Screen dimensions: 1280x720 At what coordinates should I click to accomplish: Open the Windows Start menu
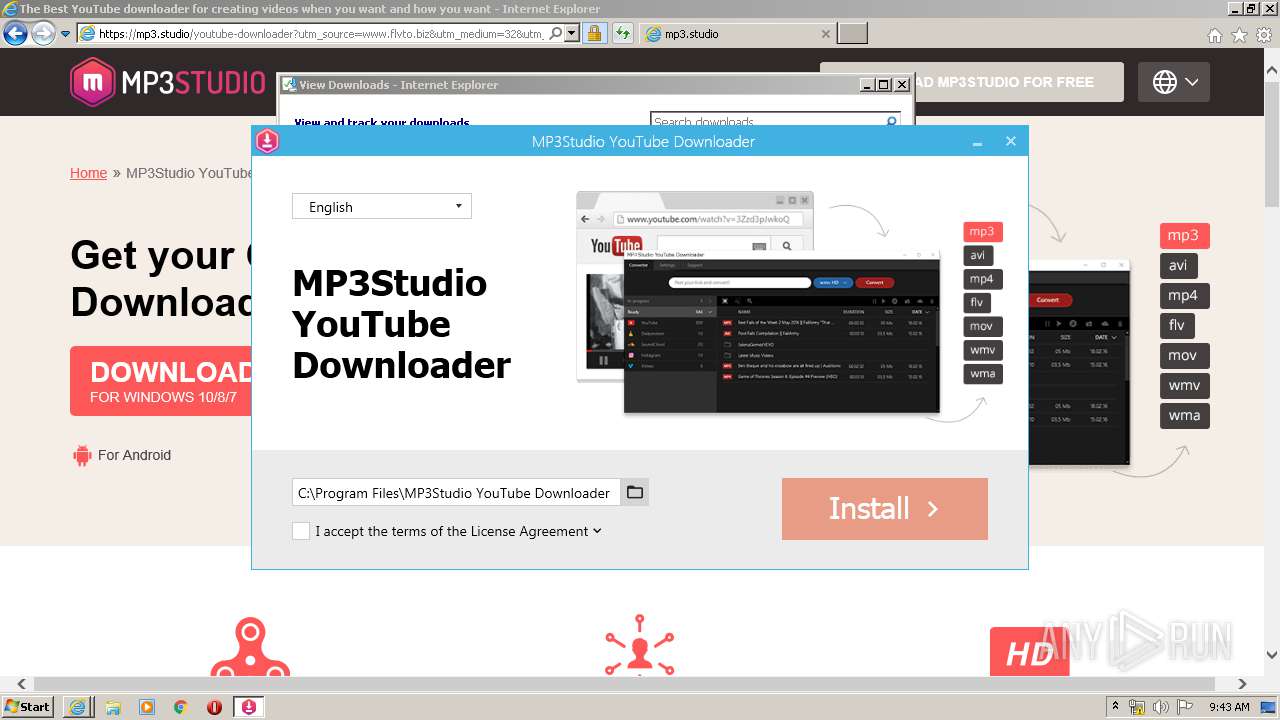point(27,706)
